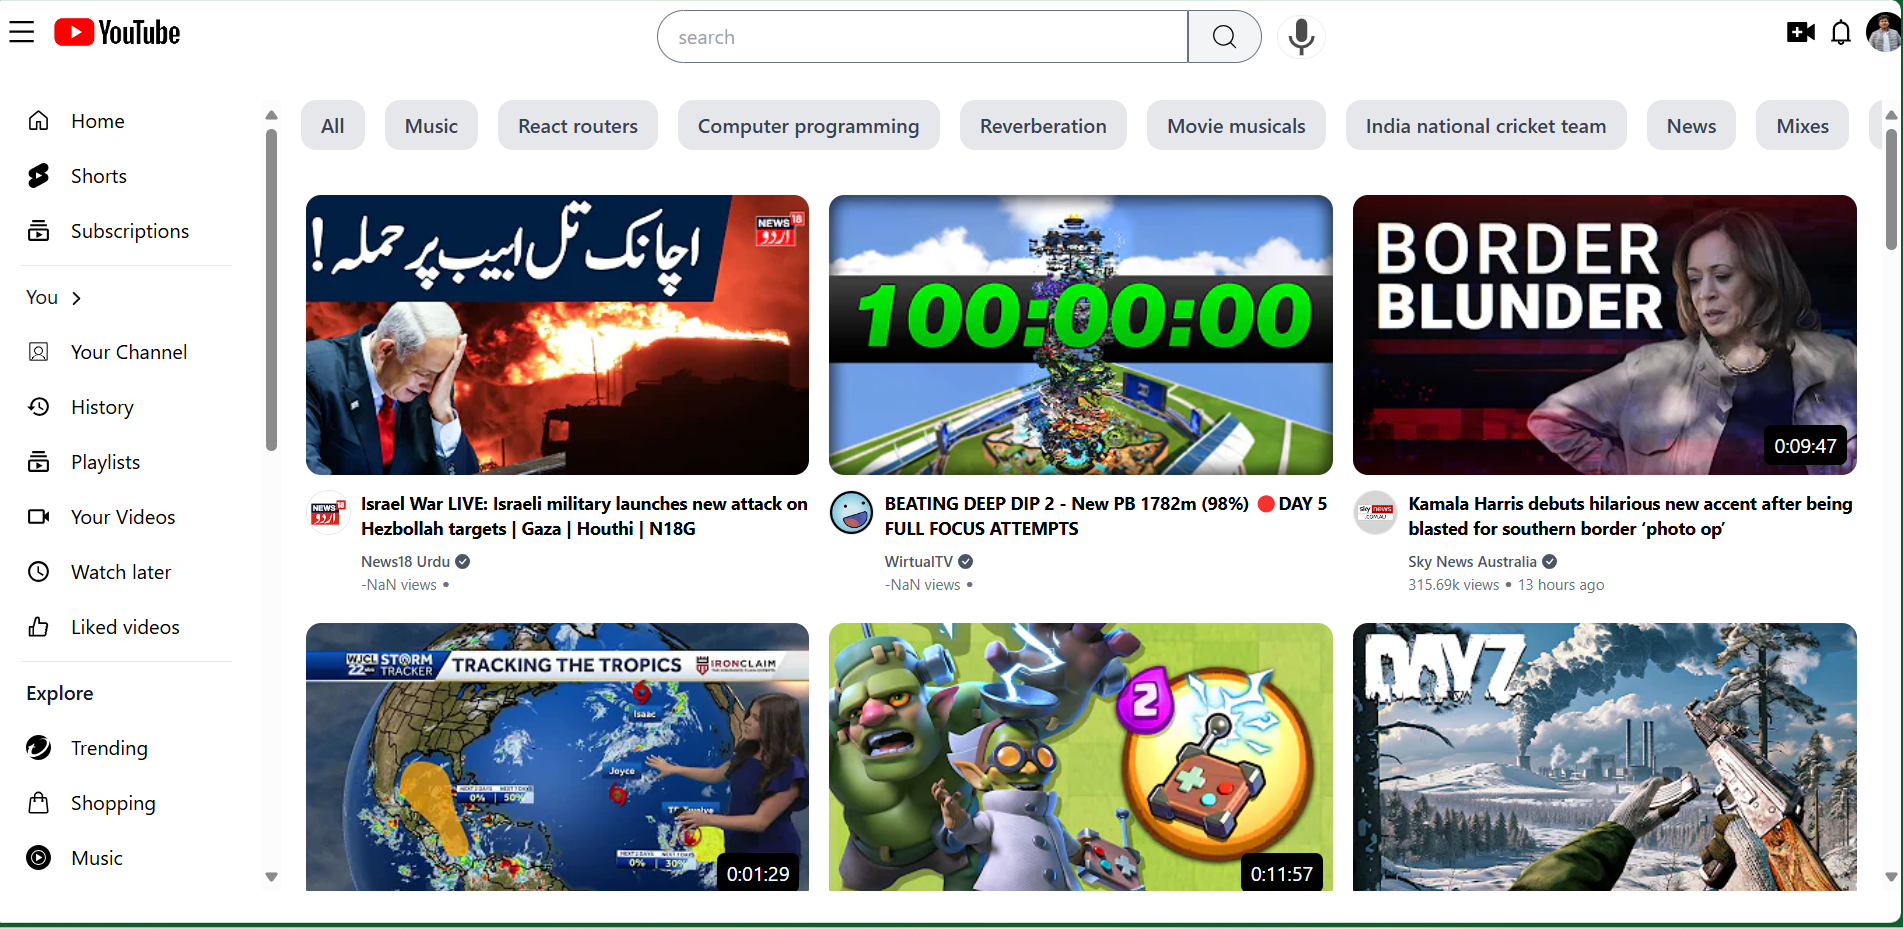1903x929 pixels.
Task: Click the Your Channel icon
Action: (x=38, y=352)
